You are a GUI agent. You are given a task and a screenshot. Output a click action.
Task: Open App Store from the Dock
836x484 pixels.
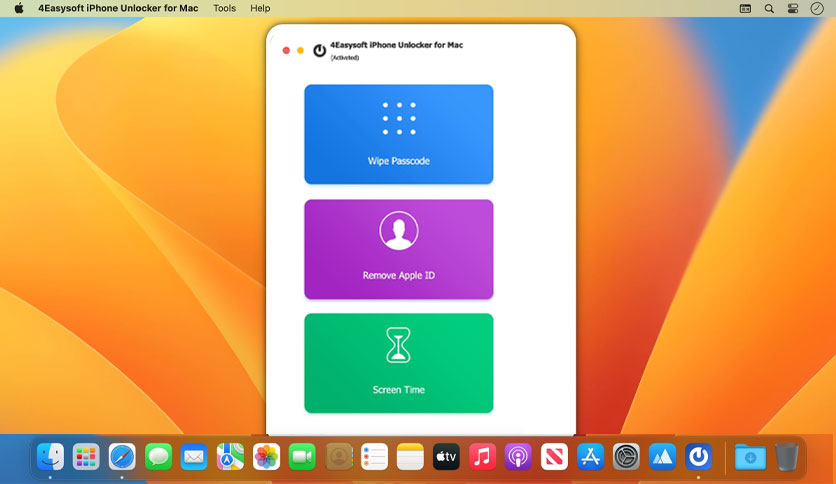point(590,457)
